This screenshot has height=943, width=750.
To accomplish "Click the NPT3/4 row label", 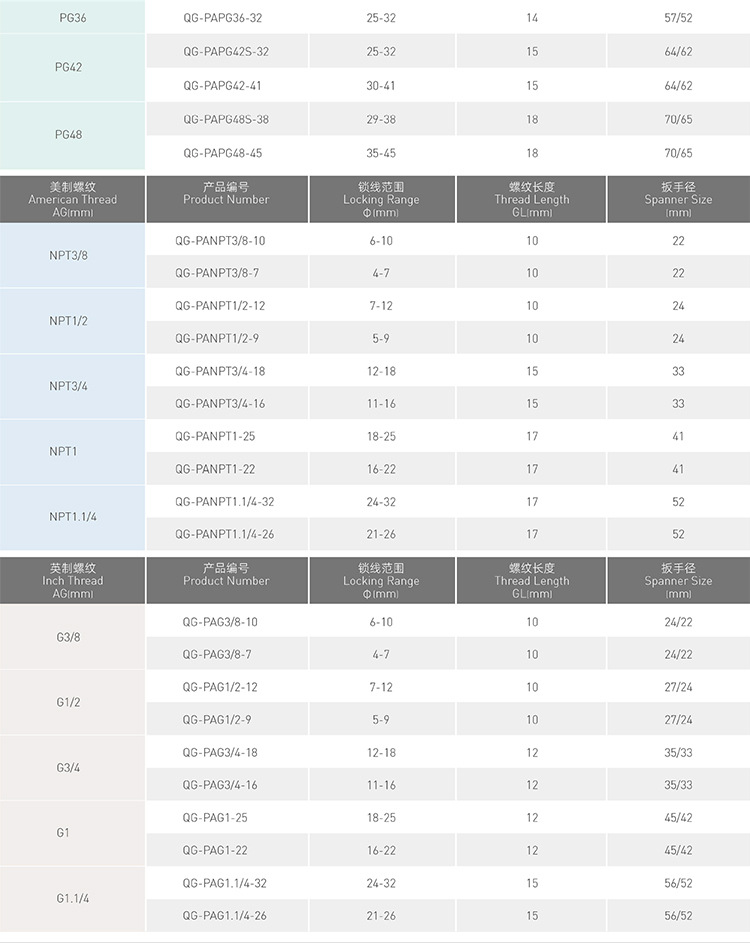I will 69,386.
